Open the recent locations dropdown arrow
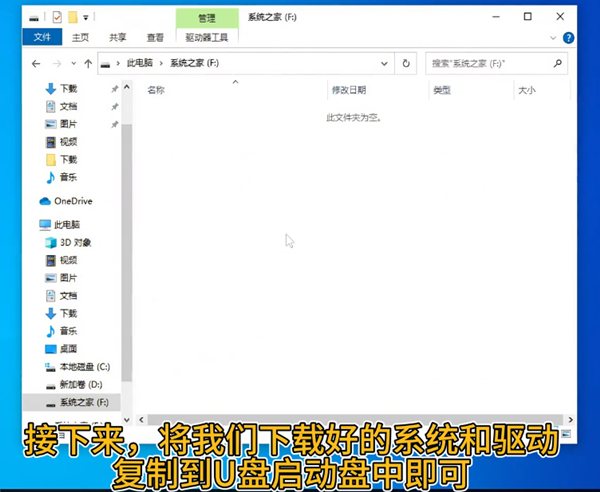This screenshot has height=492, width=600. (73, 63)
